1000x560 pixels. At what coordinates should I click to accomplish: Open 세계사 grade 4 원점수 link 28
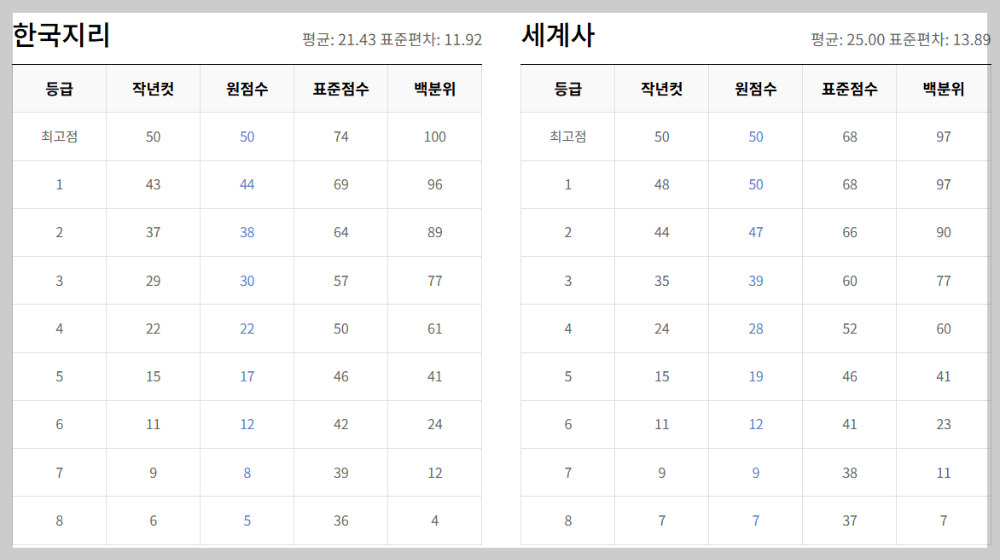756,328
